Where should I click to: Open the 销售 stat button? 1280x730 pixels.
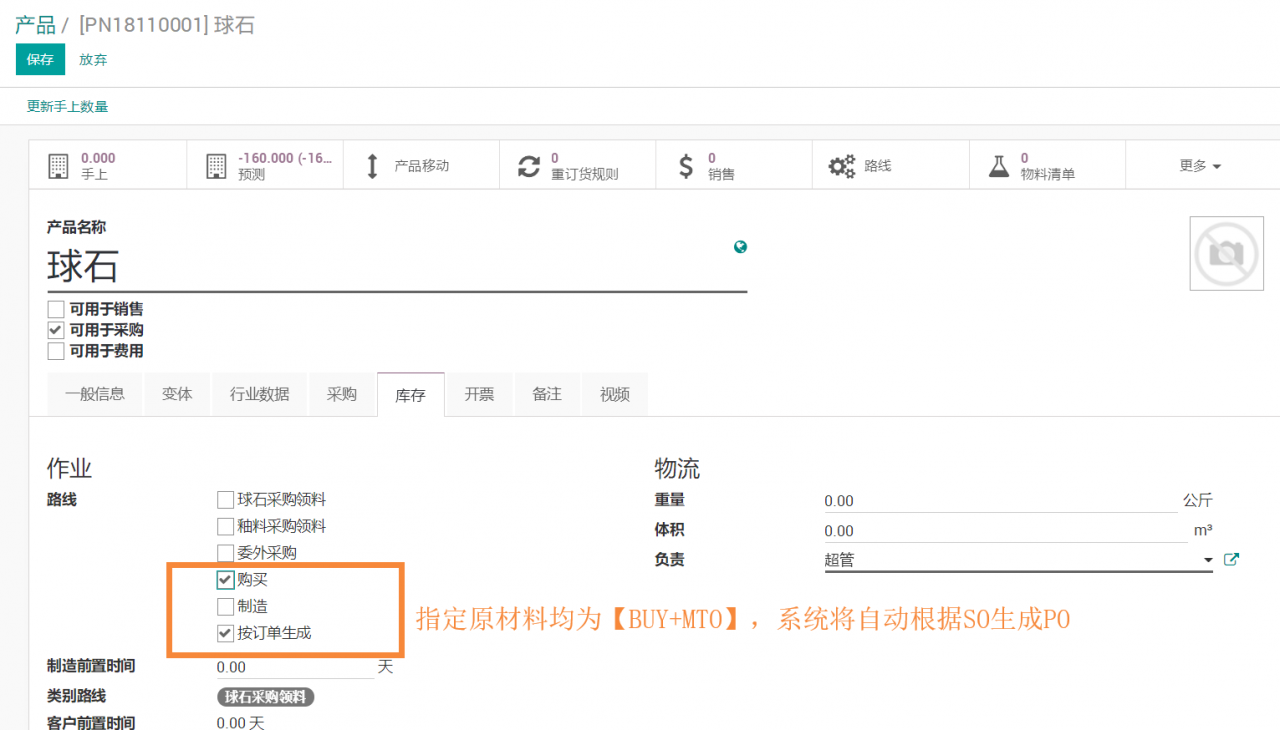pos(734,166)
